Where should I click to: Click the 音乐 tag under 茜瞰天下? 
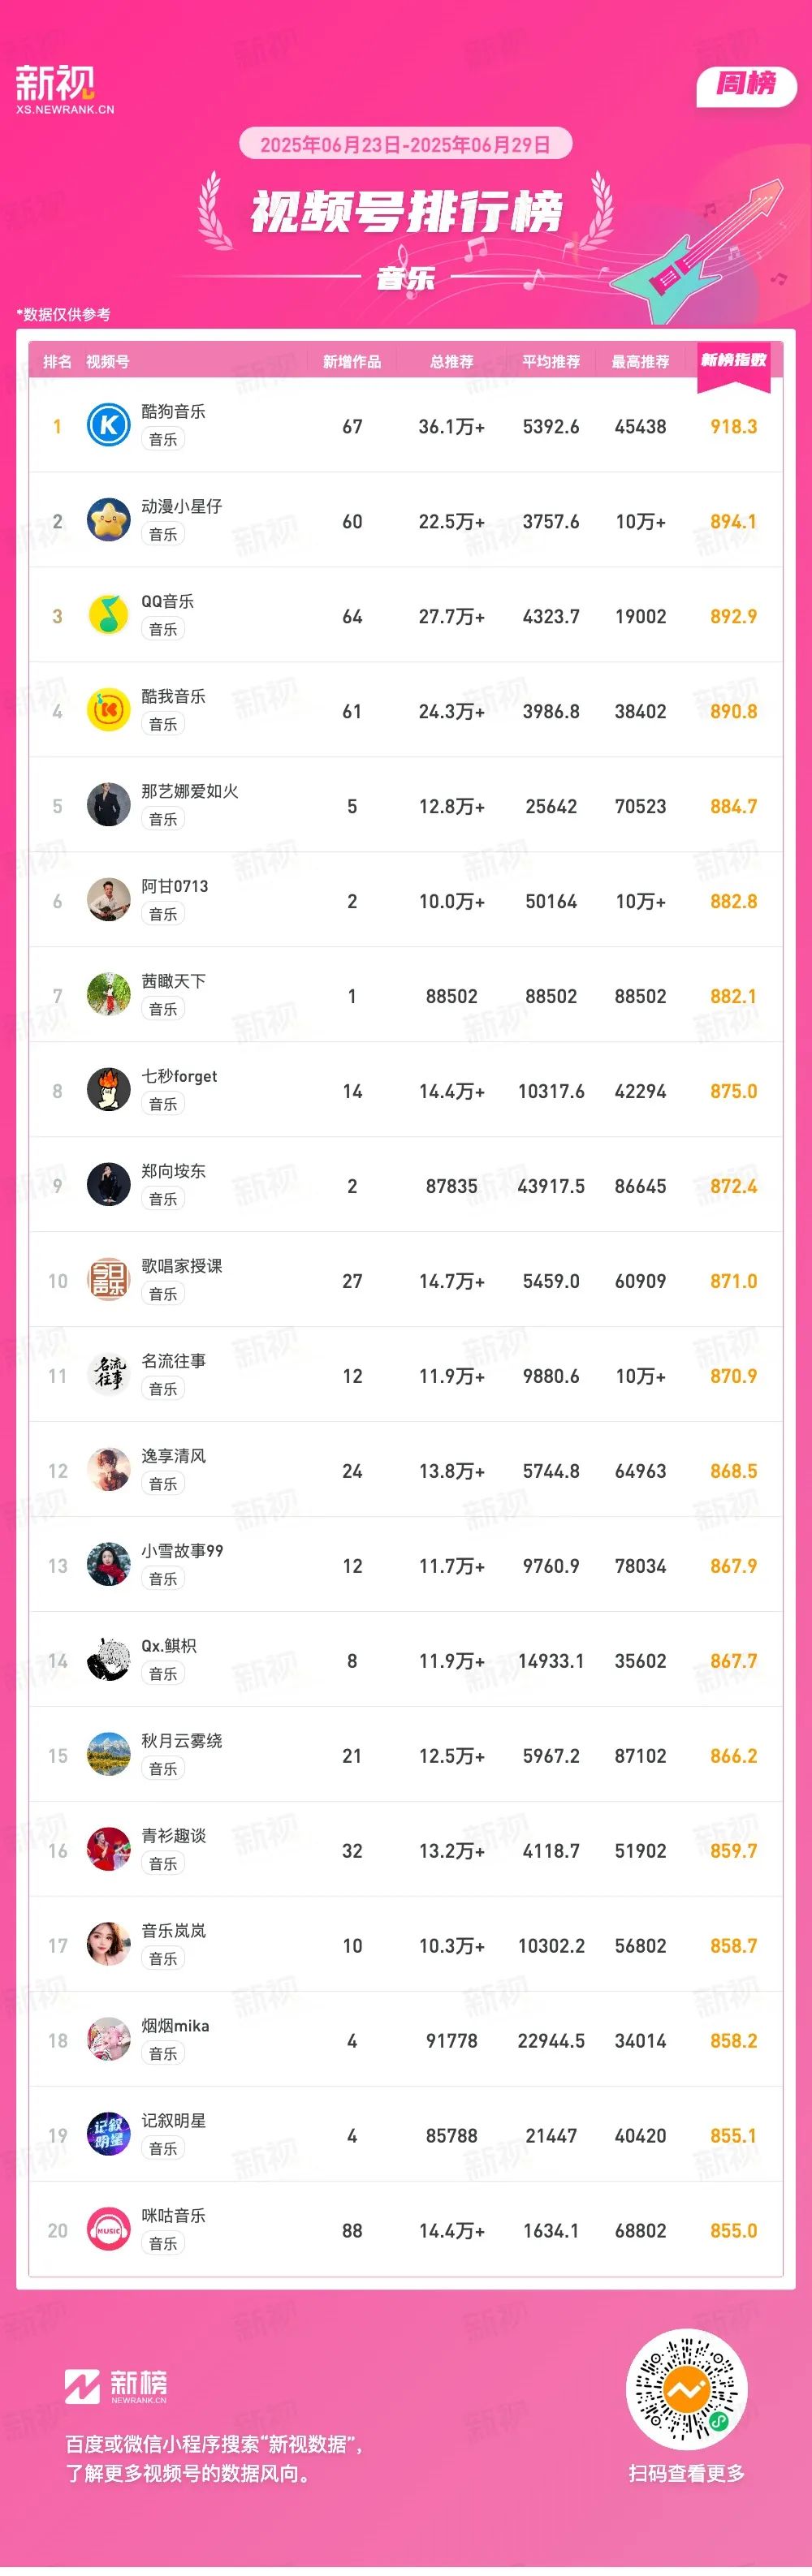(163, 1009)
